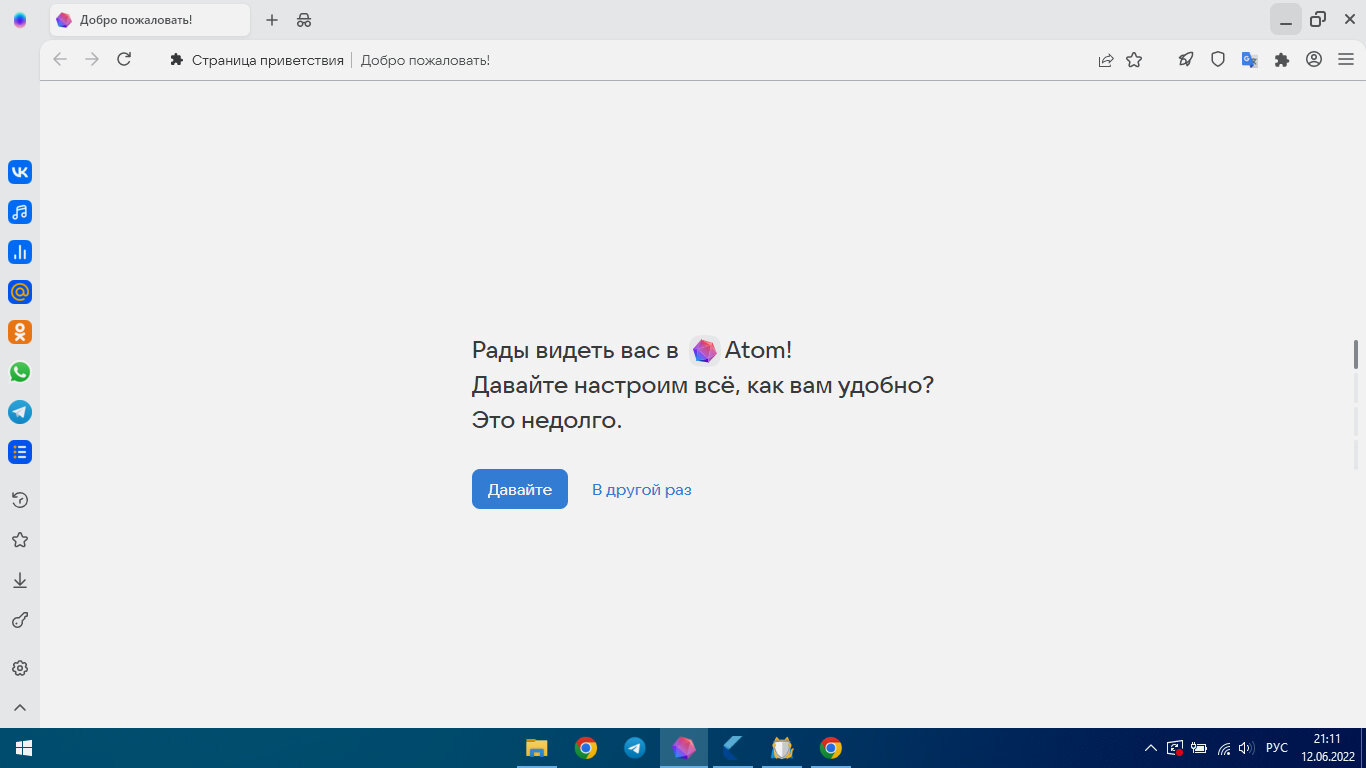
Task: Click the В другой раз link
Action: pos(642,490)
